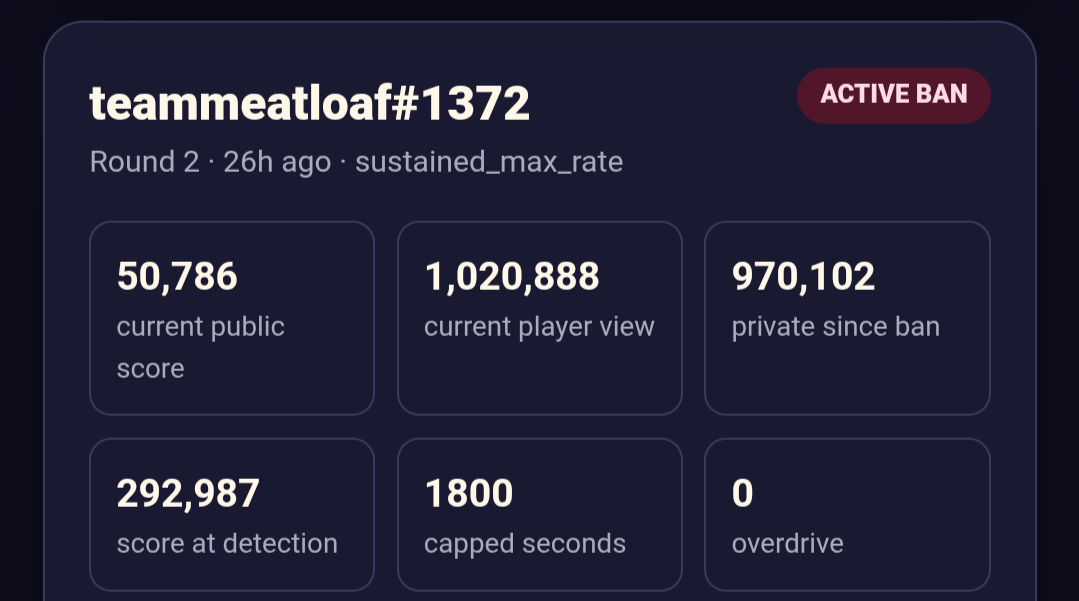This screenshot has width=1079, height=601.
Task: Click the 0 overdrive value
Action: click(743, 494)
